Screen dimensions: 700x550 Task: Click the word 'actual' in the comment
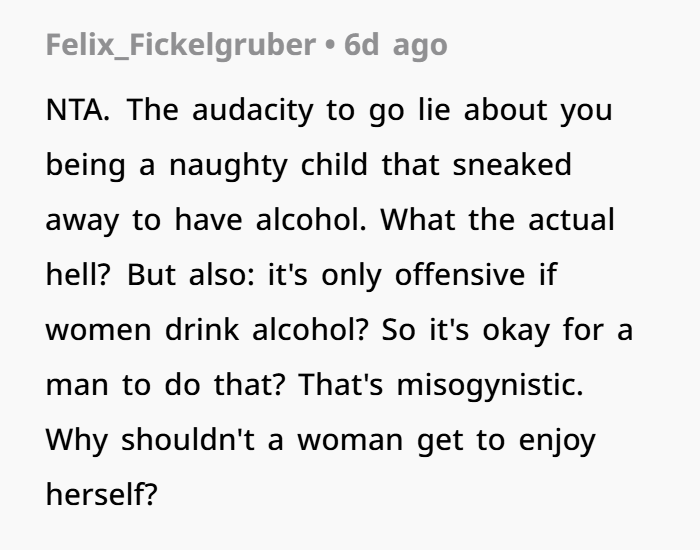coord(571,219)
